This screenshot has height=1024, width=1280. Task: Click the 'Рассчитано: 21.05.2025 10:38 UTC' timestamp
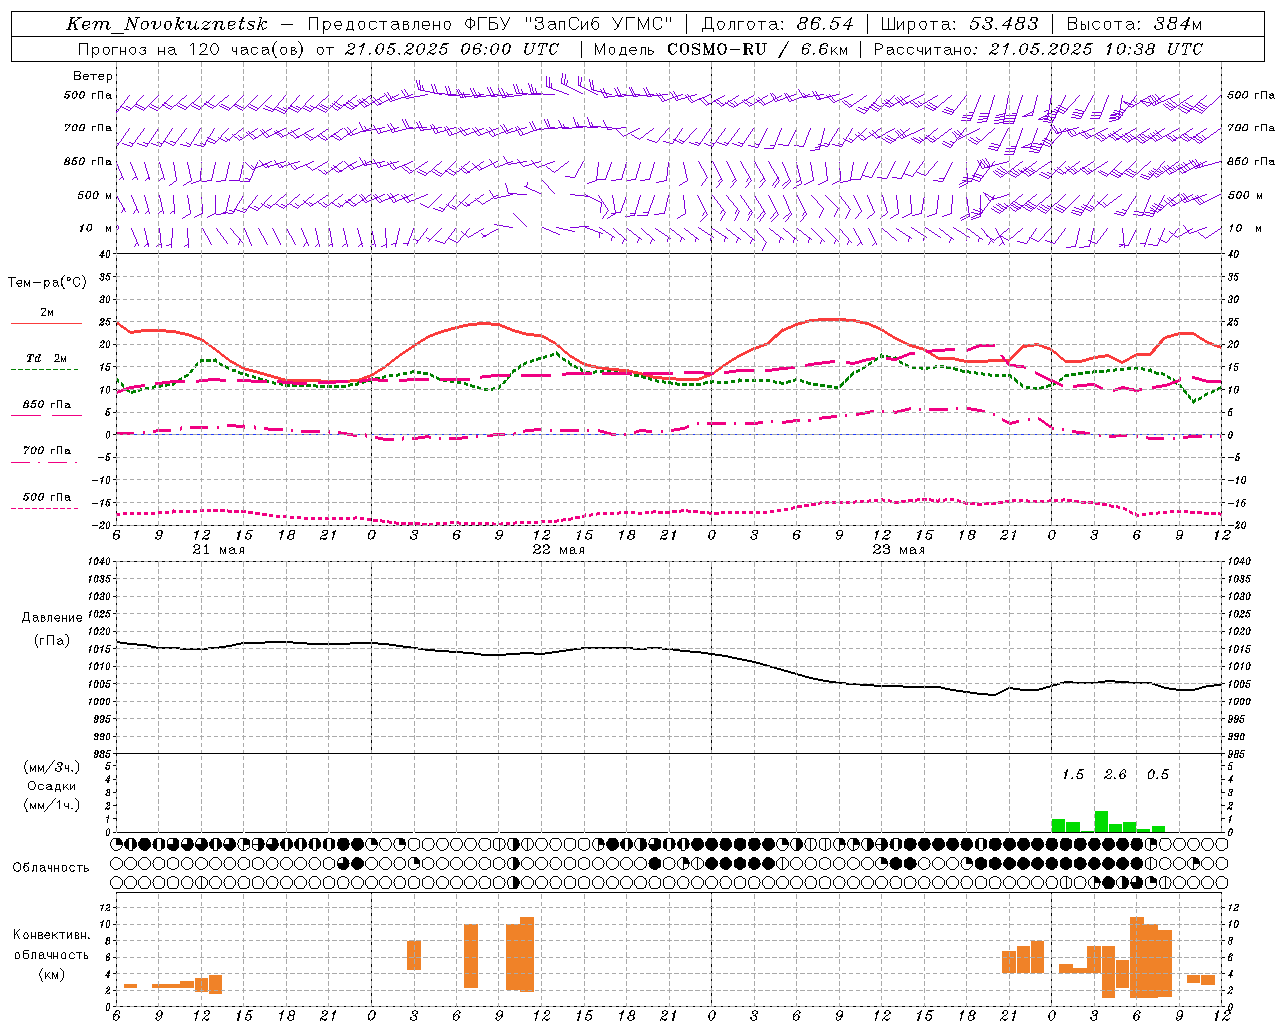(x=1038, y=49)
